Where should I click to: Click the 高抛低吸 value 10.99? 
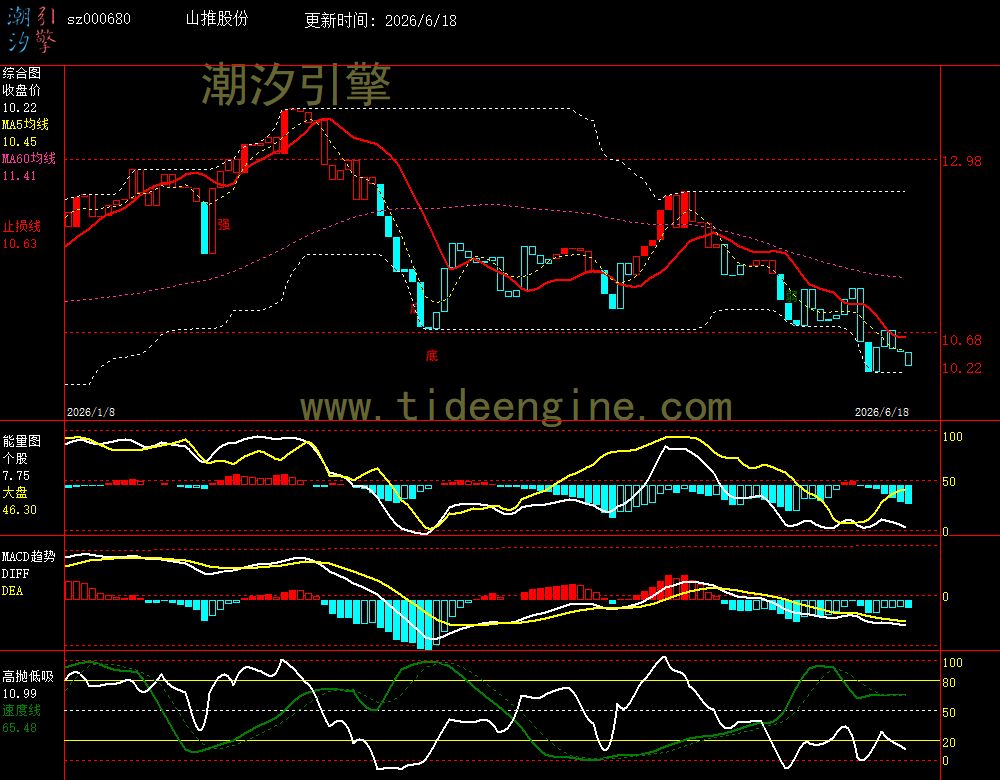pyautogui.click(x=20, y=693)
